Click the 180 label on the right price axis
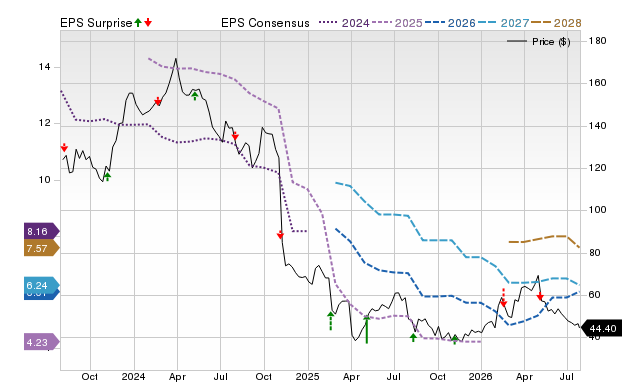Screen dimensions: 640x382 click(597, 41)
